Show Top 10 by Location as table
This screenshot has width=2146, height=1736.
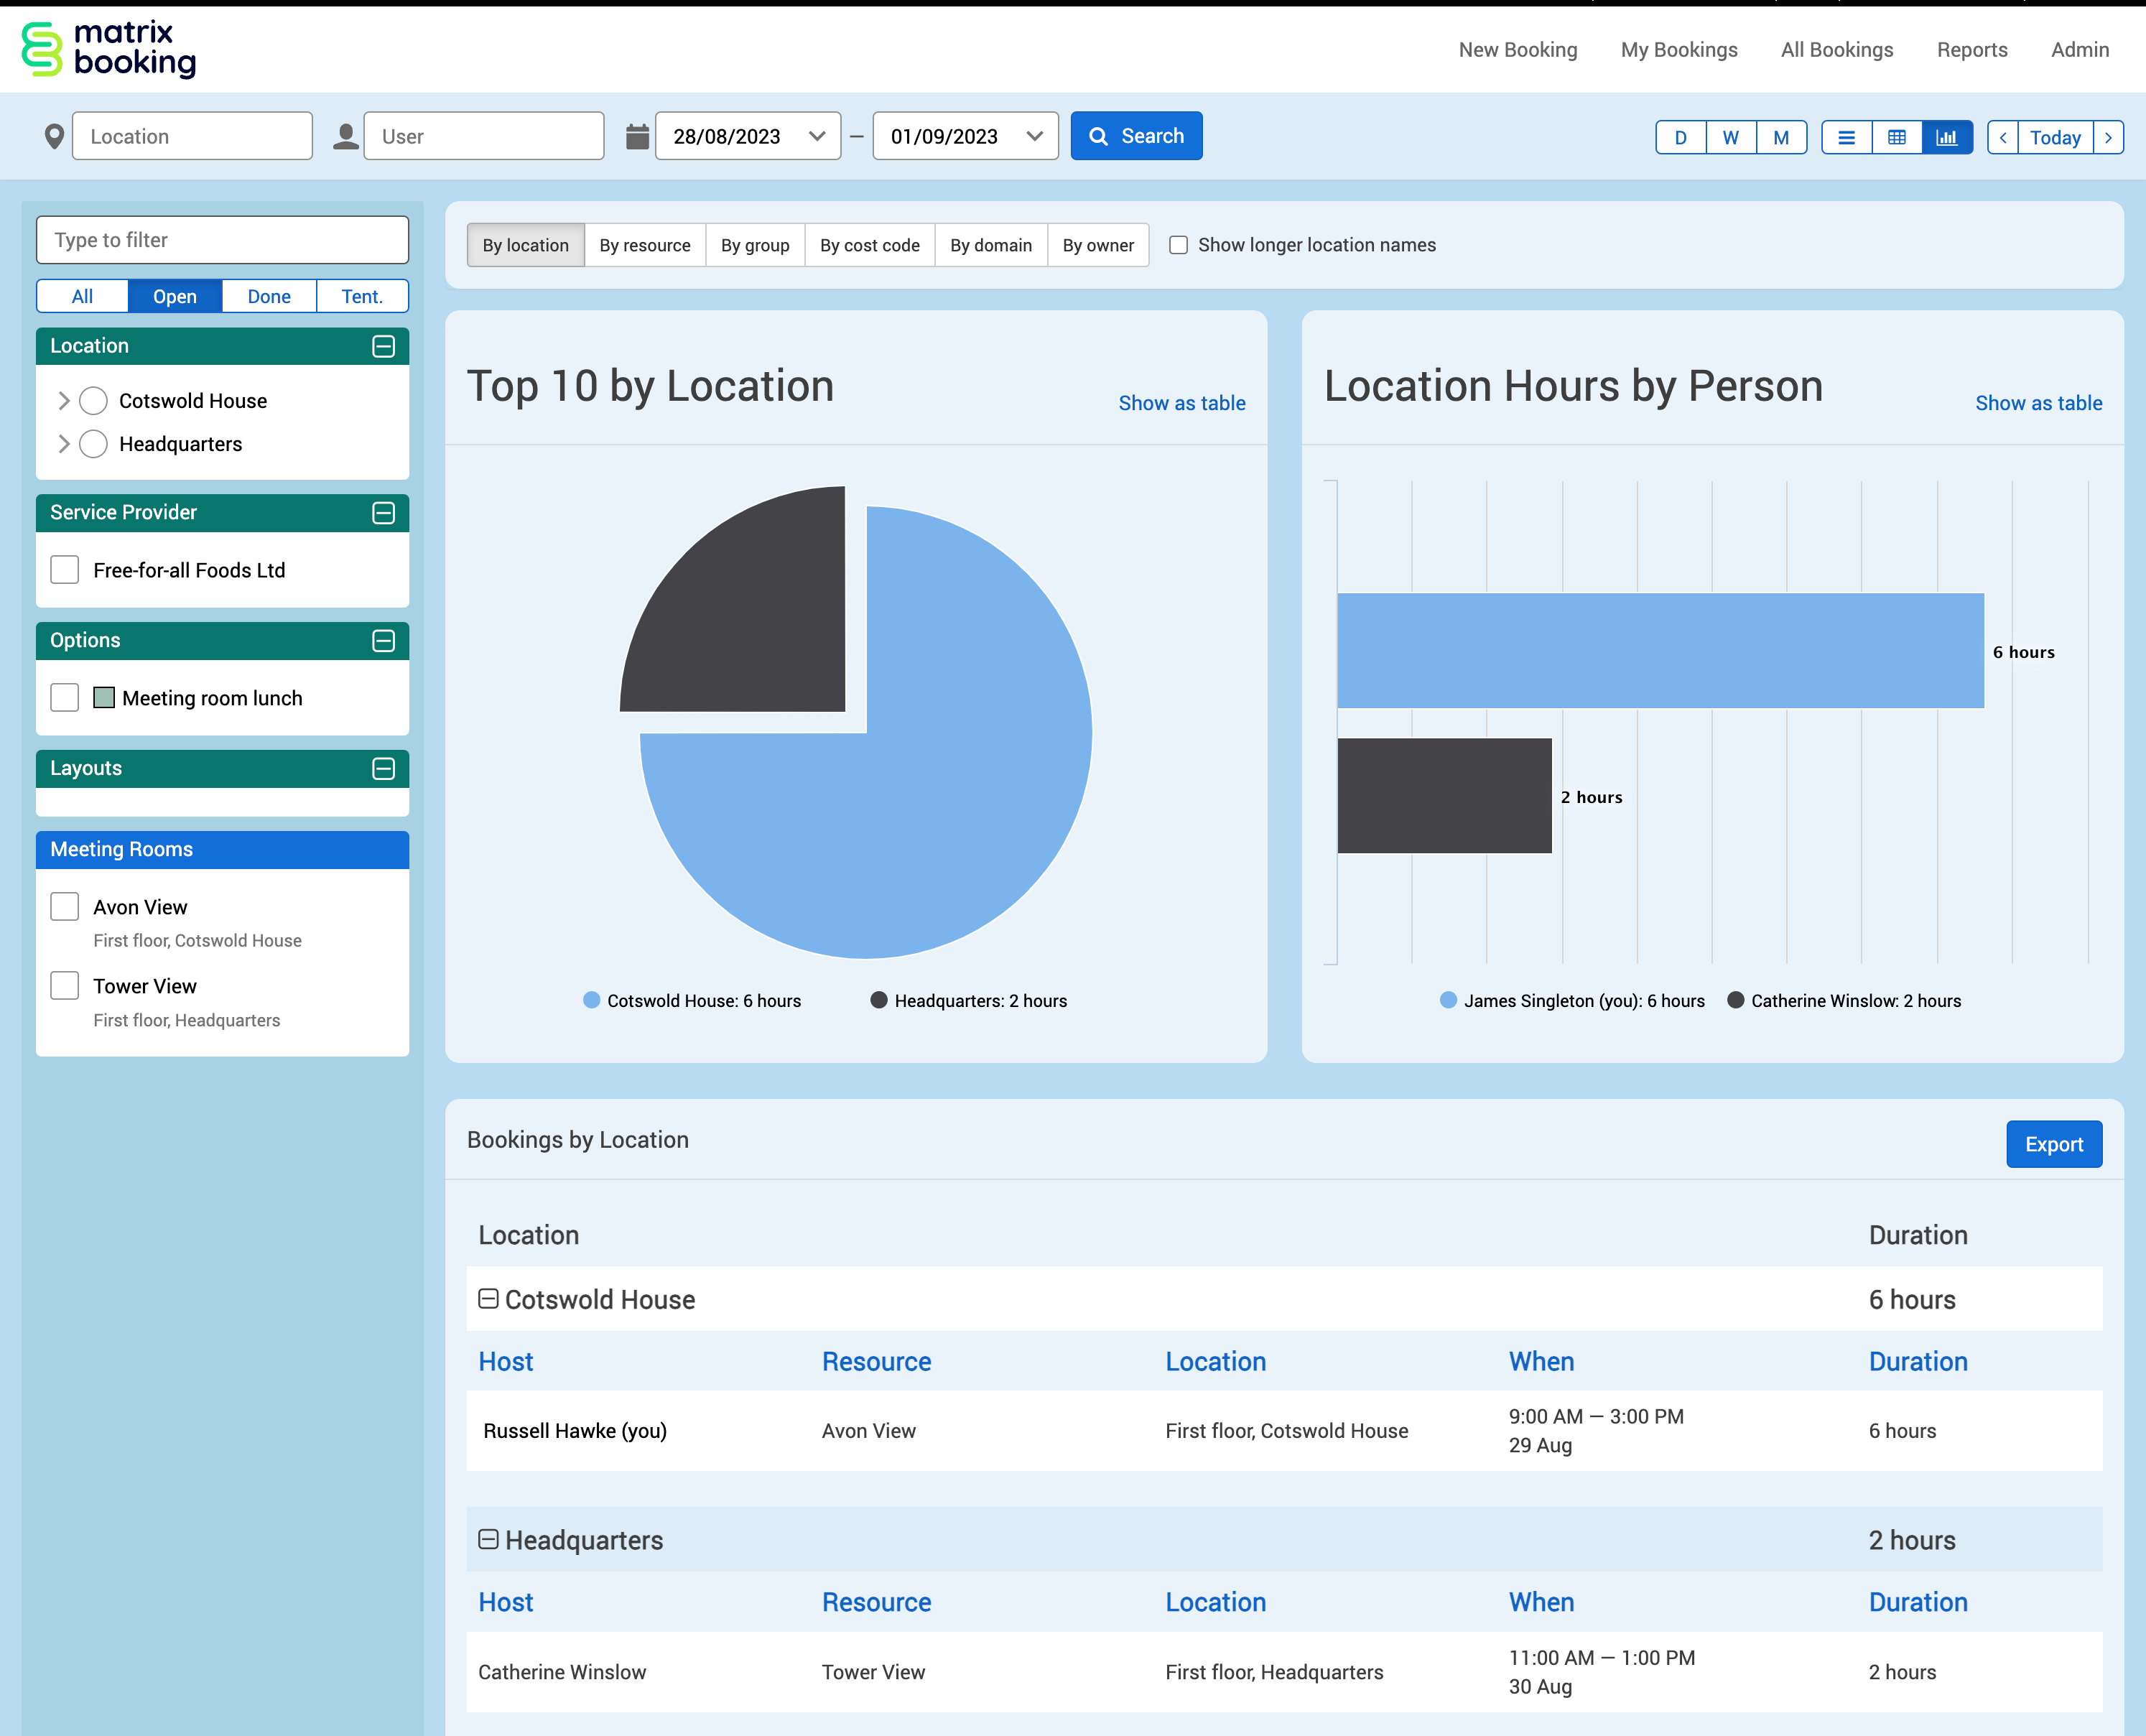point(1181,403)
